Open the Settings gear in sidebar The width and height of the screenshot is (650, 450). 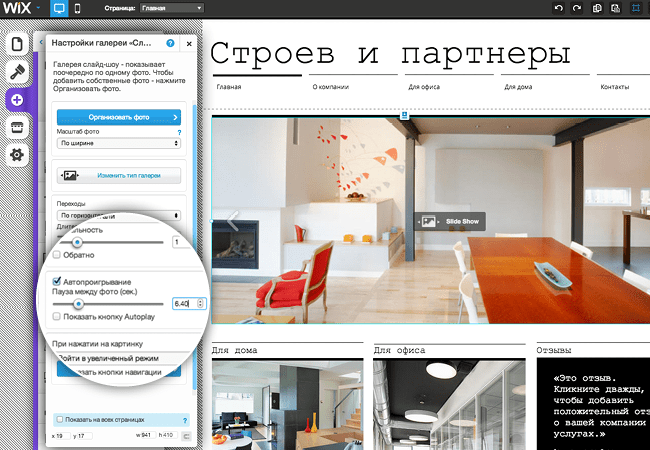17,155
